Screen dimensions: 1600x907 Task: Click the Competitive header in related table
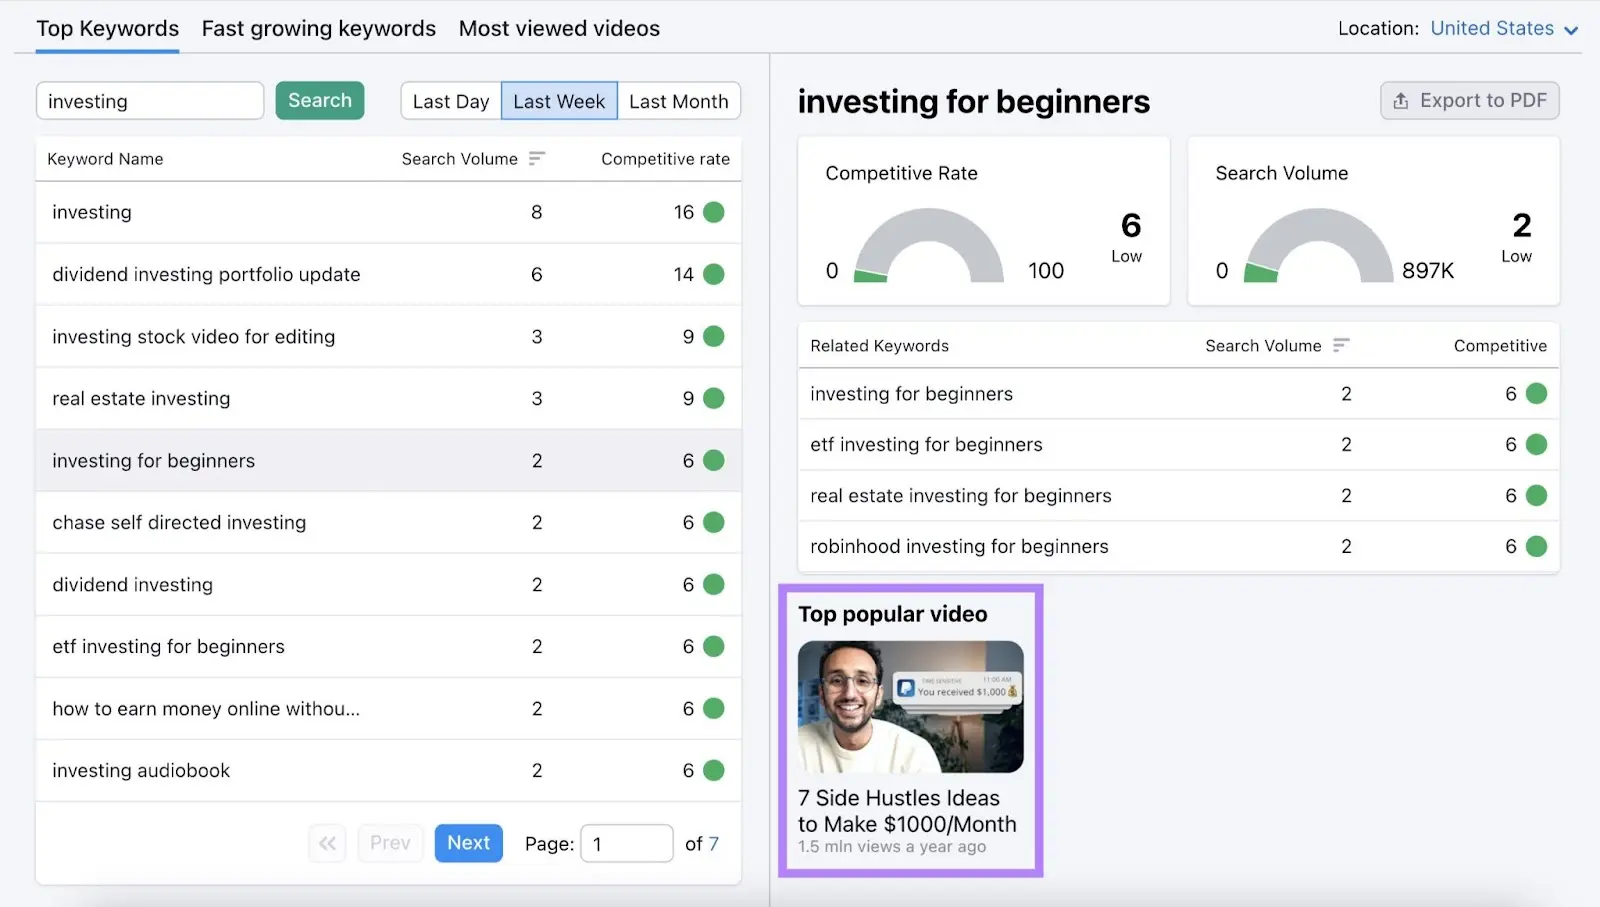point(1500,346)
